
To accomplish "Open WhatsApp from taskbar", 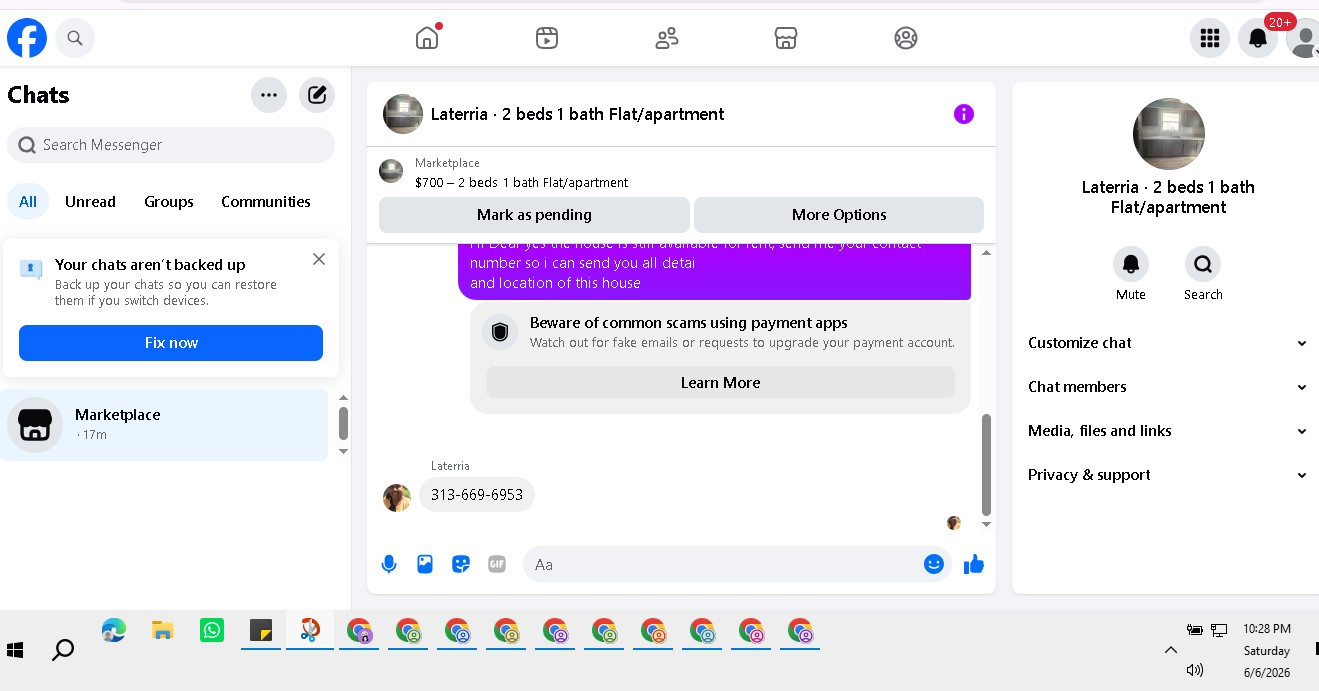I will tap(212, 630).
